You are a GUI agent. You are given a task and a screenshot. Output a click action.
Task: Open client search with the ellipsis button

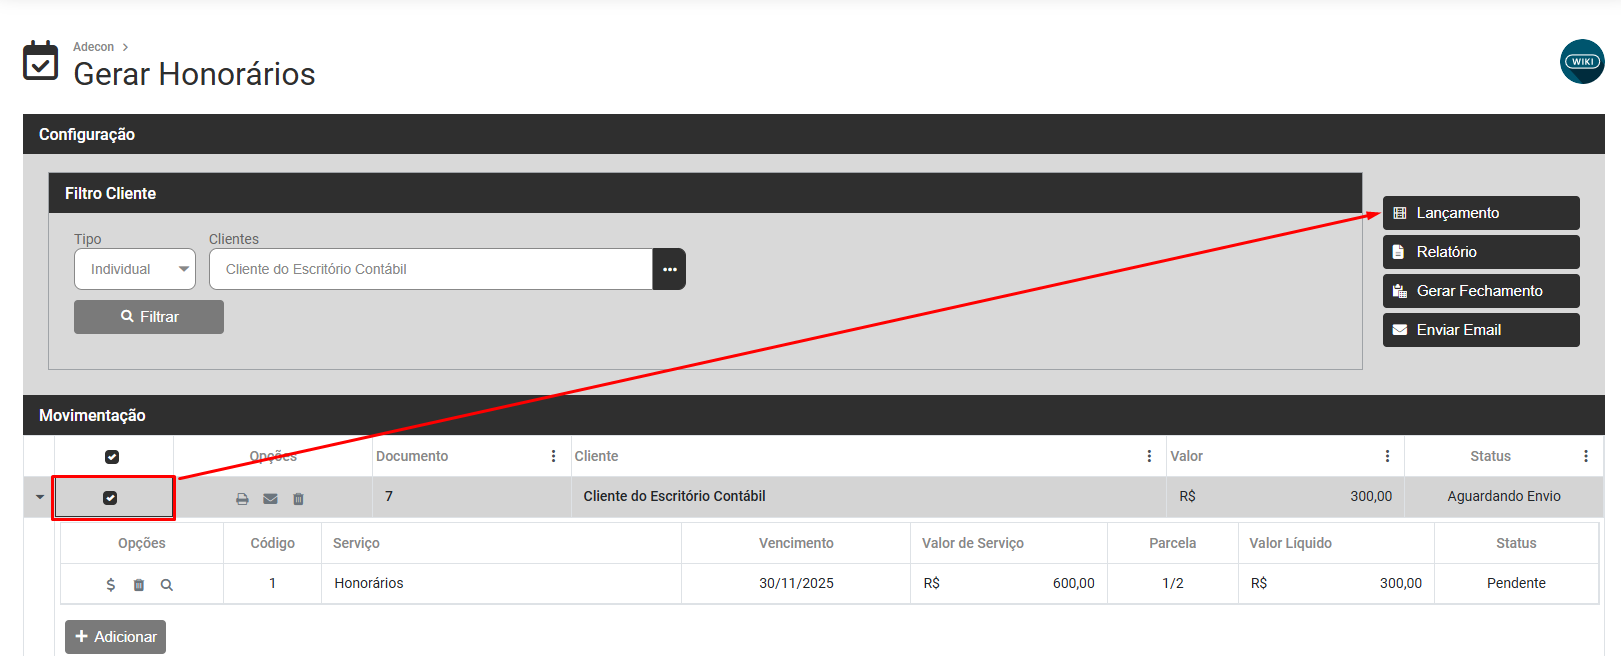669,269
